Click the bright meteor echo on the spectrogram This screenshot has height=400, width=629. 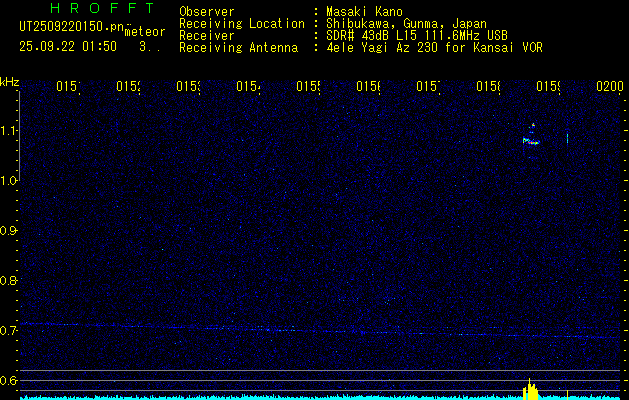pos(532,141)
